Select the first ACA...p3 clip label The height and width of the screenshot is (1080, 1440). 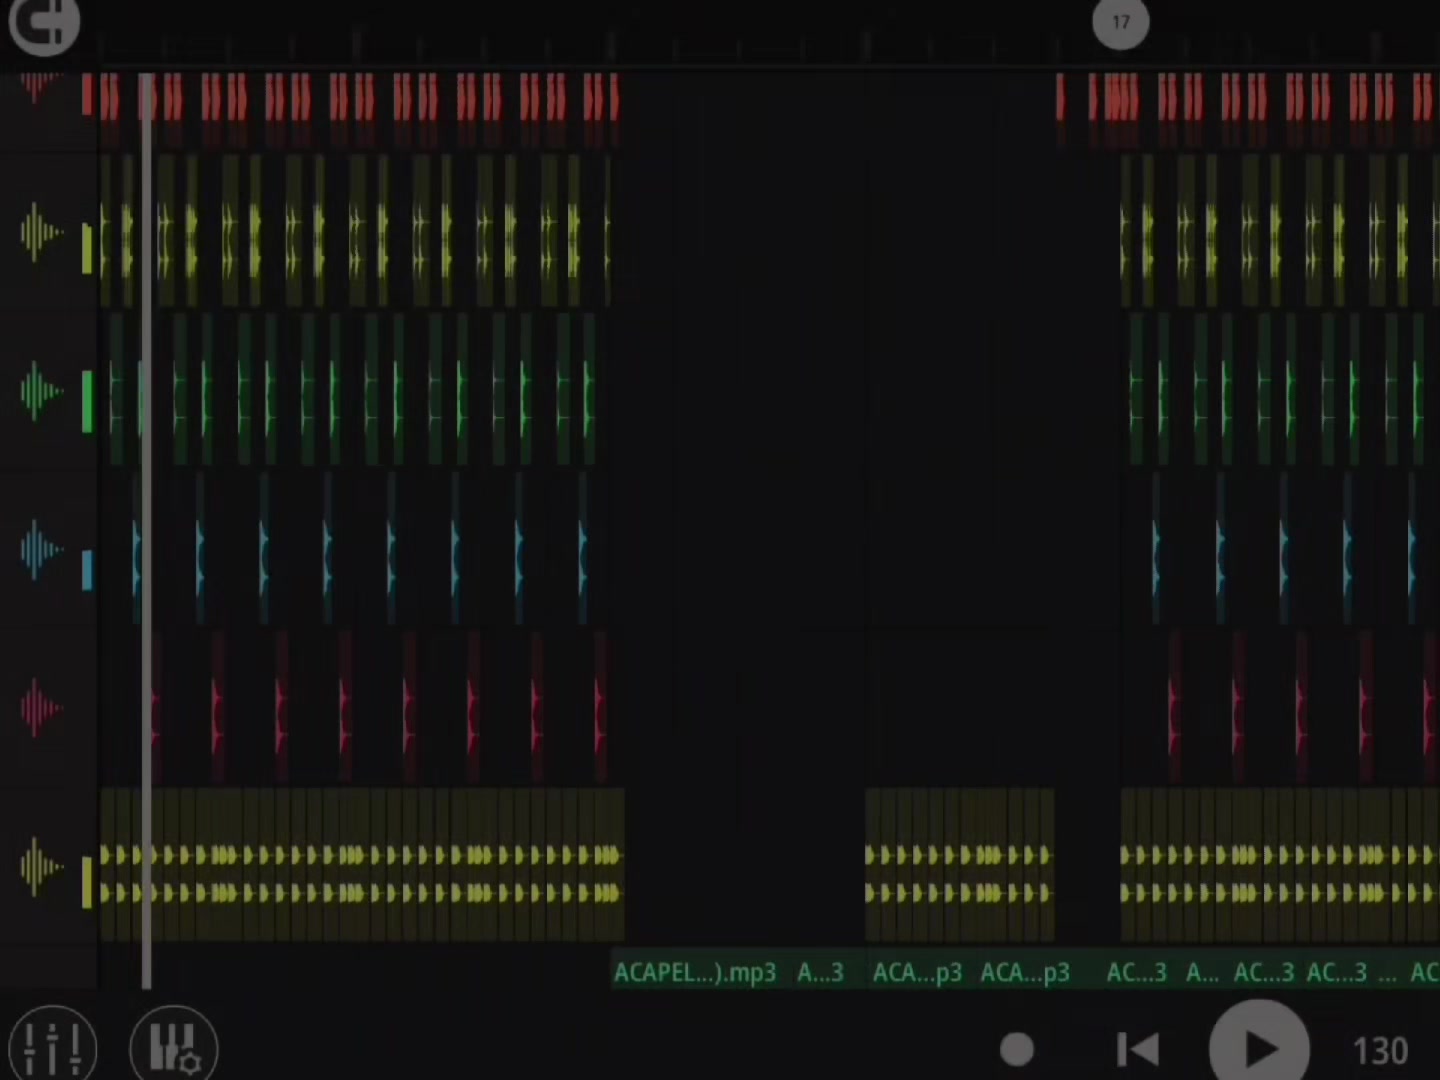917,972
